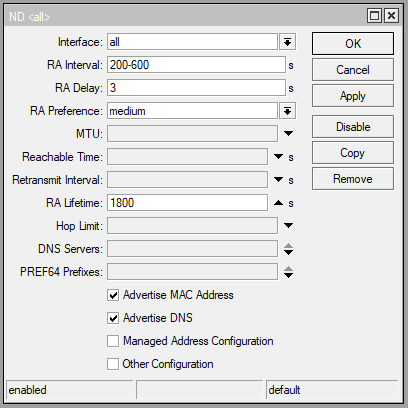Click the OK button
Image resolution: width=408 pixels, height=408 pixels.
click(x=353, y=44)
